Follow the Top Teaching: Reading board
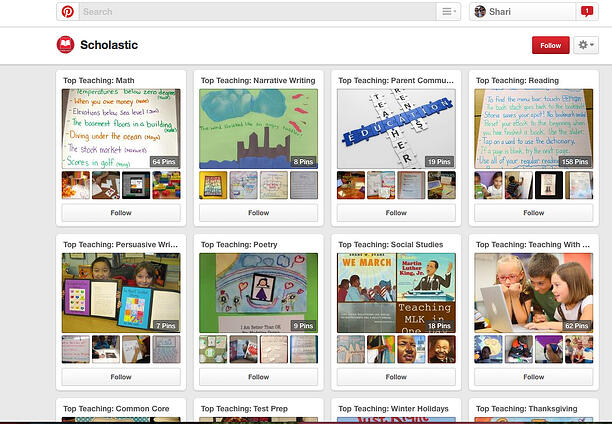612x424 pixels. pos(534,213)
